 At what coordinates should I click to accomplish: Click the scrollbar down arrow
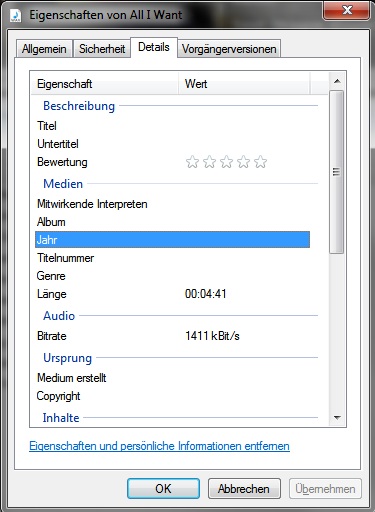(337, 418)
